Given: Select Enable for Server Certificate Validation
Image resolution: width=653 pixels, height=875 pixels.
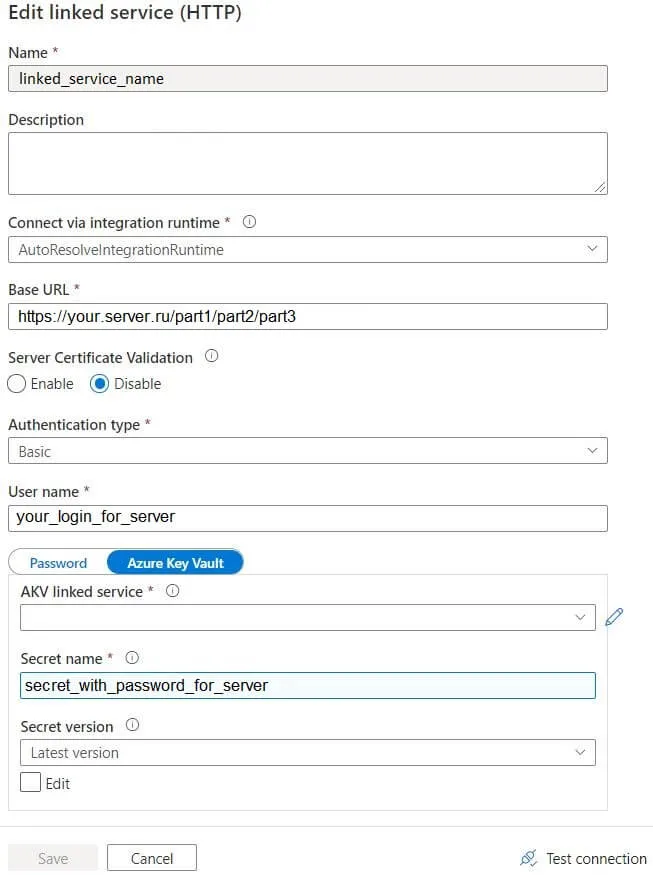Looking at the screenshot, I should coord(17,384).
